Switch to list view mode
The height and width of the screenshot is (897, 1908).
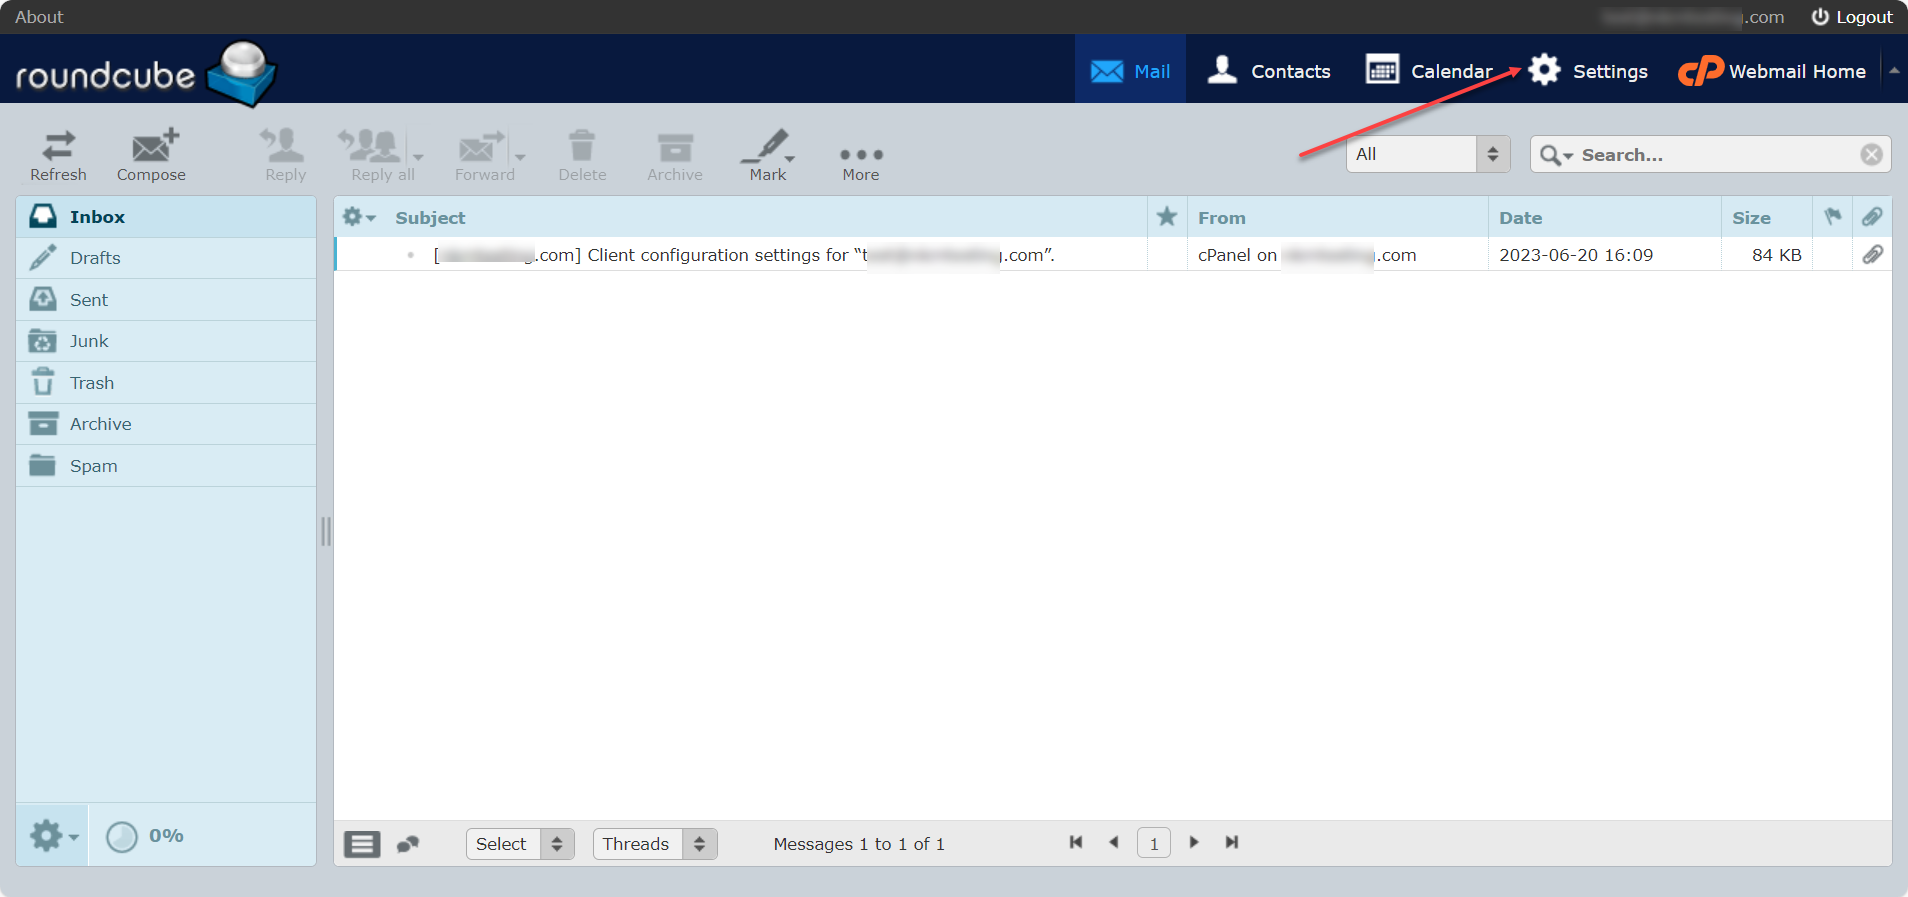362,844
